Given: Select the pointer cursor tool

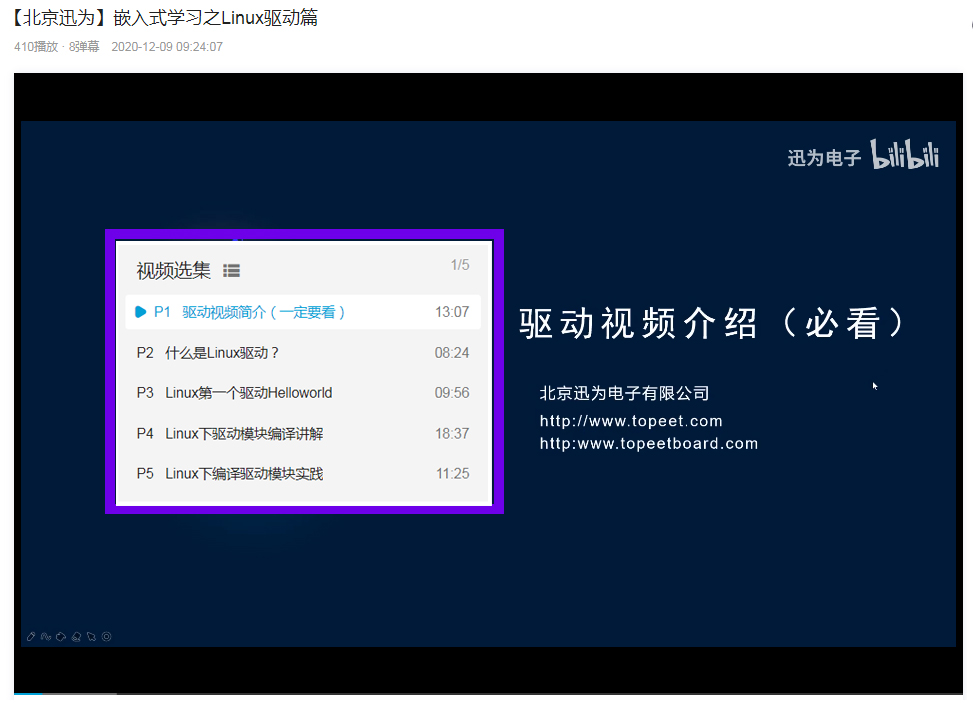Looking at the screenshot, I should point(90,636).
